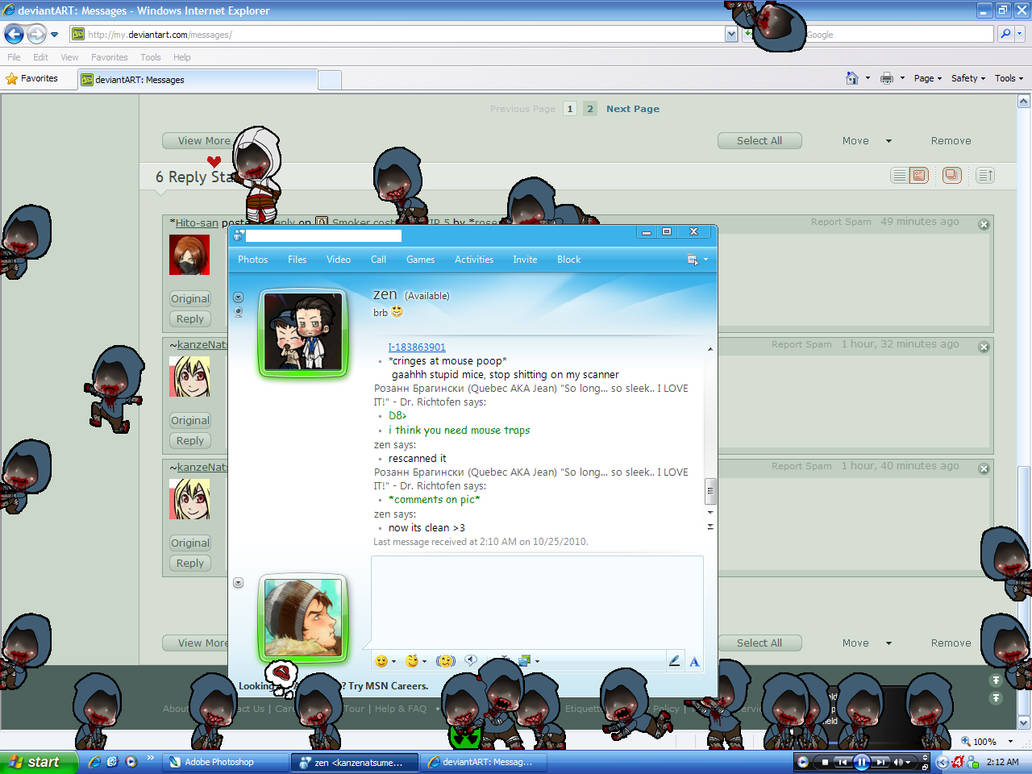Click the IE Print icon
1032x774 pixels.
click(x=887, y=78)
